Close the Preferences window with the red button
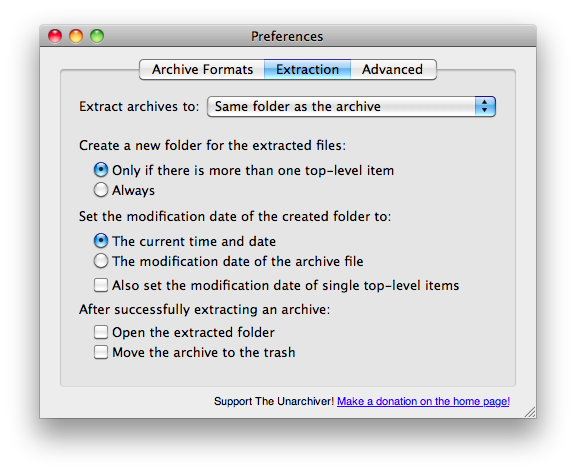This screenshot has width=576, height=473. [x=55, y=36]
